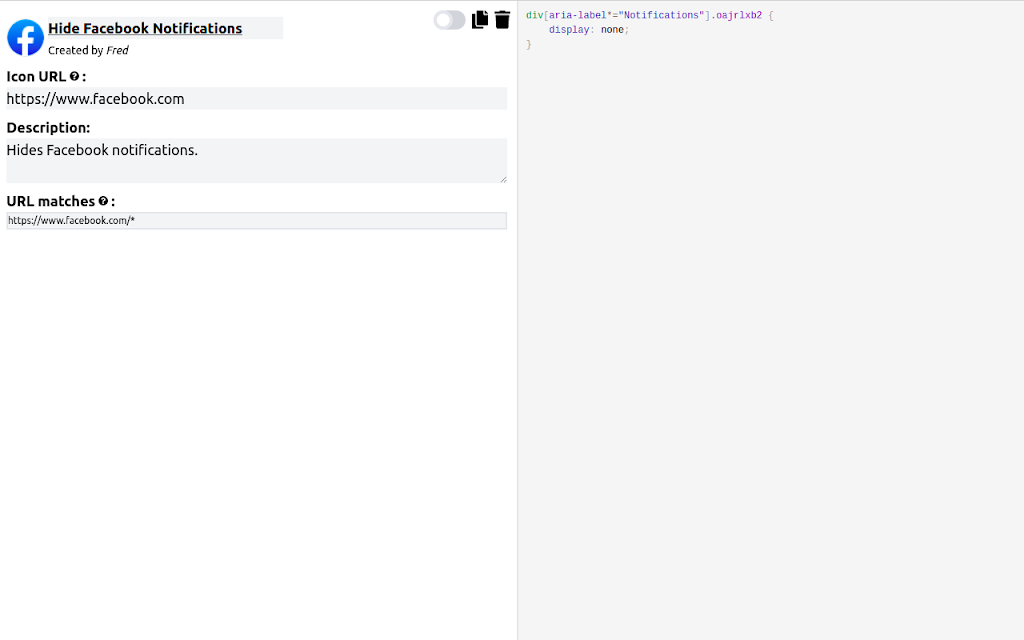The image size is (1024, 640).
Task: Click the div aria-label selector line
Action: click(650, 16)
